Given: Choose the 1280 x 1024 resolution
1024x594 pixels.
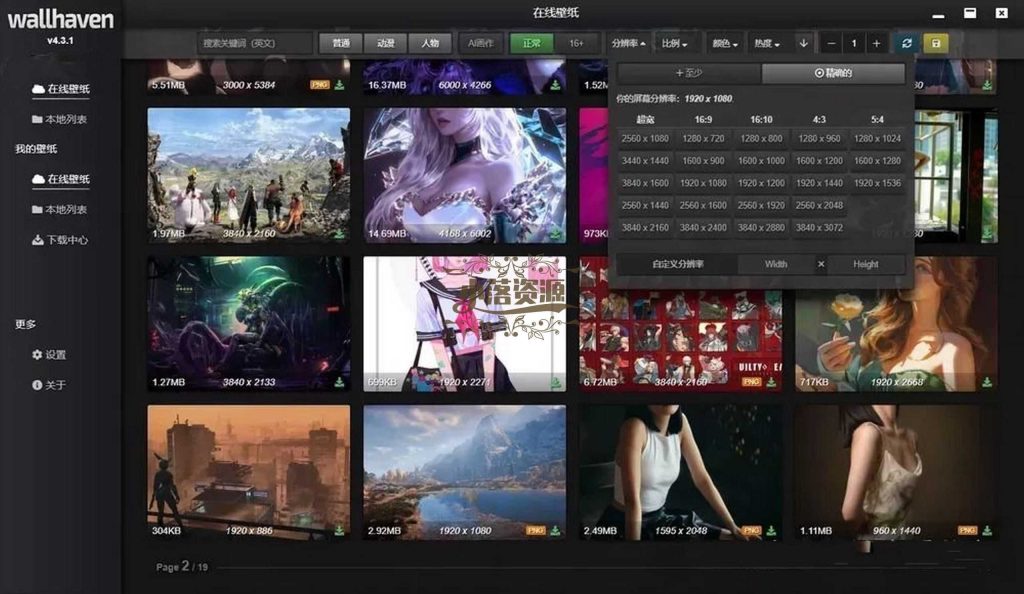Looking at the screenshot, I should (877, 138).
